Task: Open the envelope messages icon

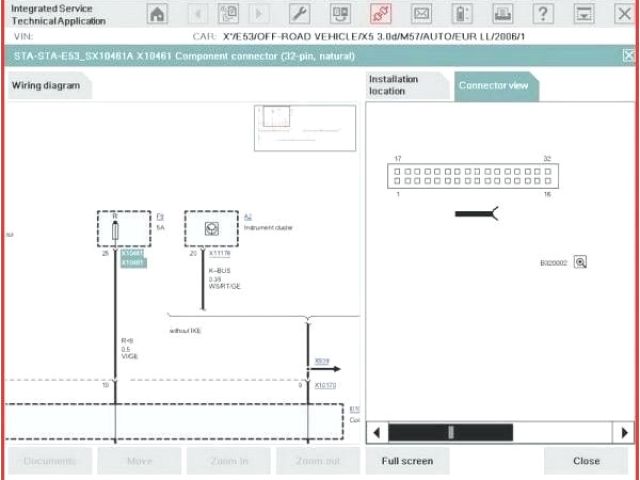Action: pos(422,14)
